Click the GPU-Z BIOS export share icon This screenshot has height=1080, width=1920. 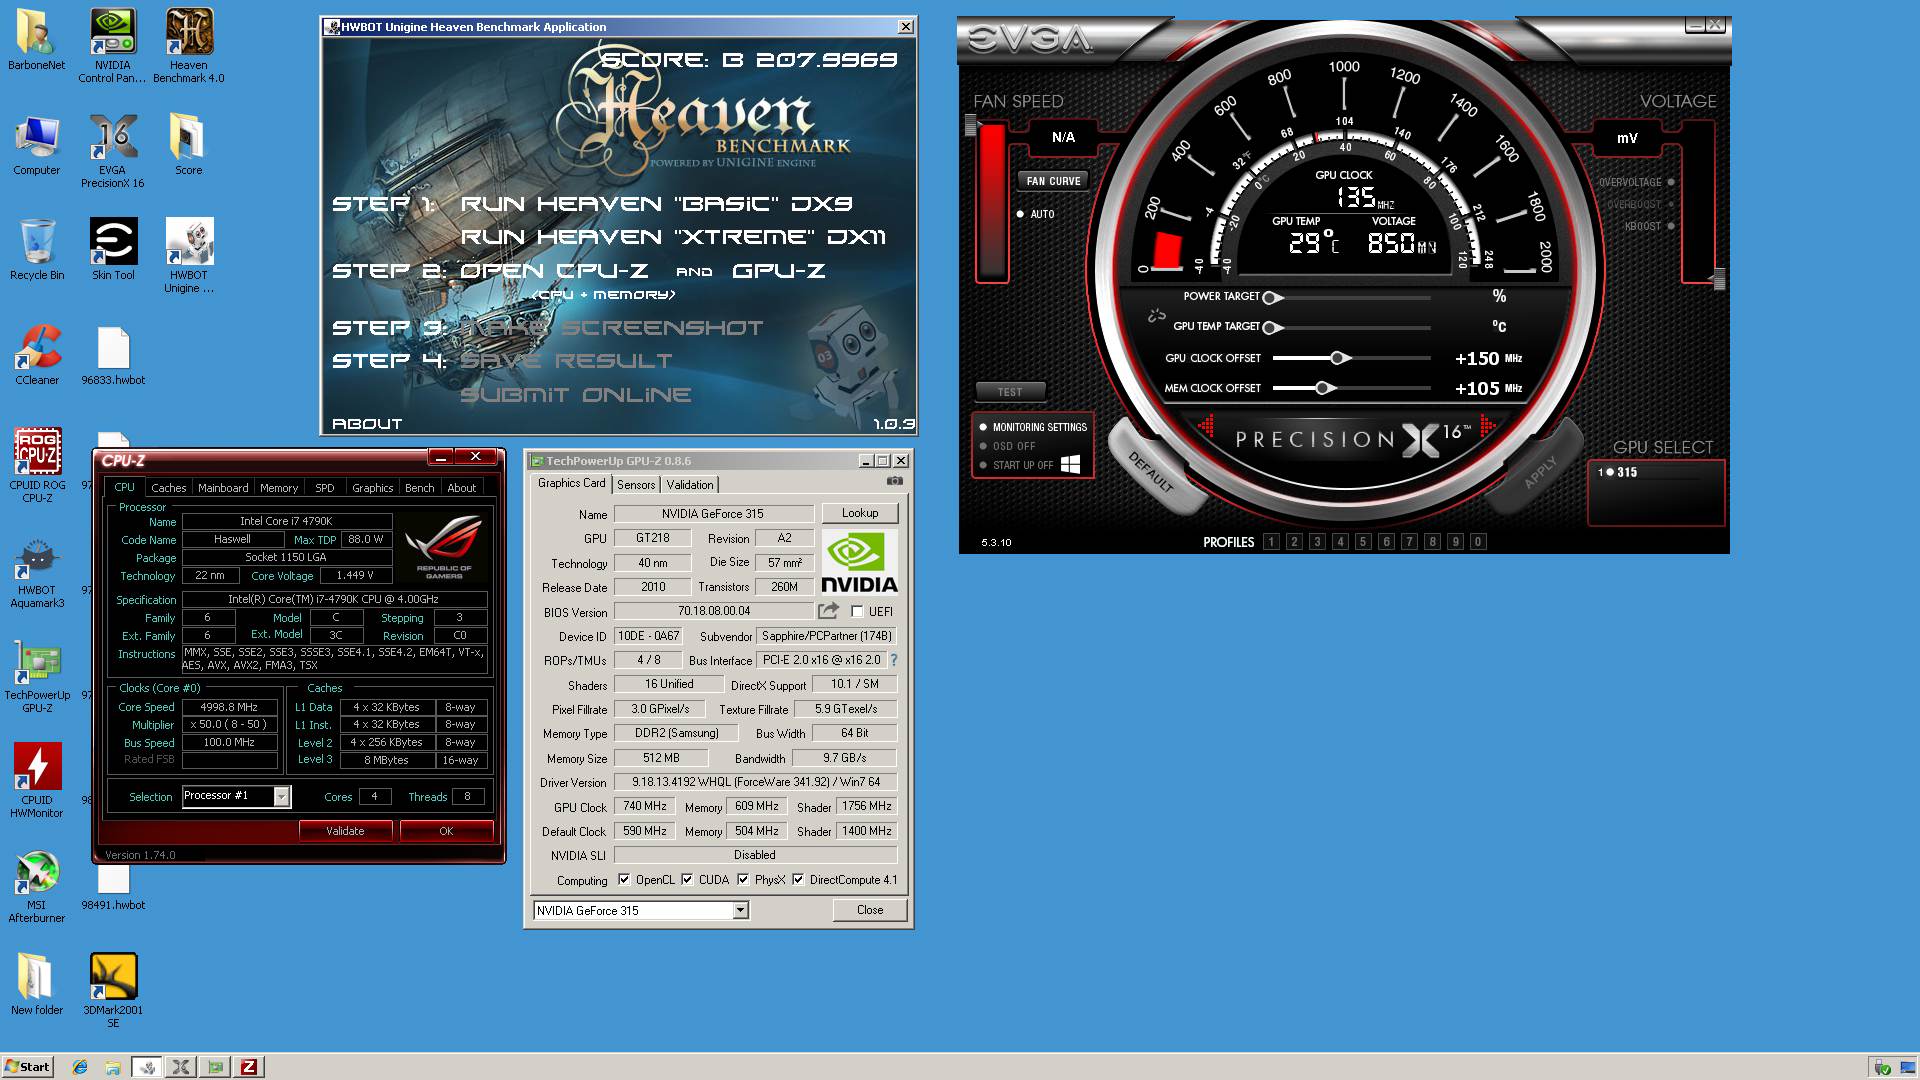click(x=828, y=610)
